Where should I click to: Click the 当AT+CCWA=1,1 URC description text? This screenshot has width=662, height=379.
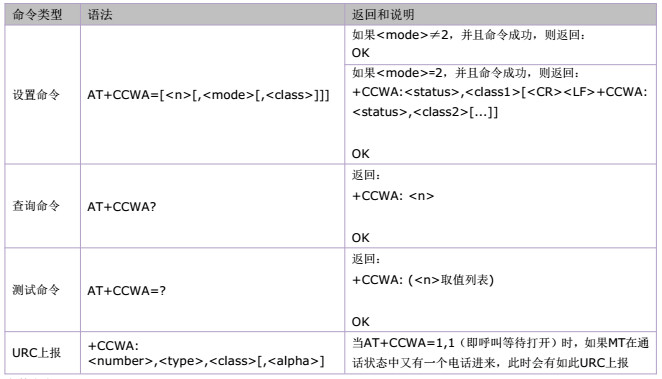click(x=500, y=352)
